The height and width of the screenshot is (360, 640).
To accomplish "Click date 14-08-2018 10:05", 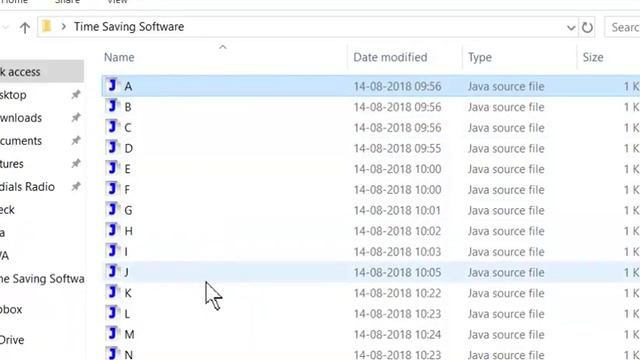I will (397, 272).
